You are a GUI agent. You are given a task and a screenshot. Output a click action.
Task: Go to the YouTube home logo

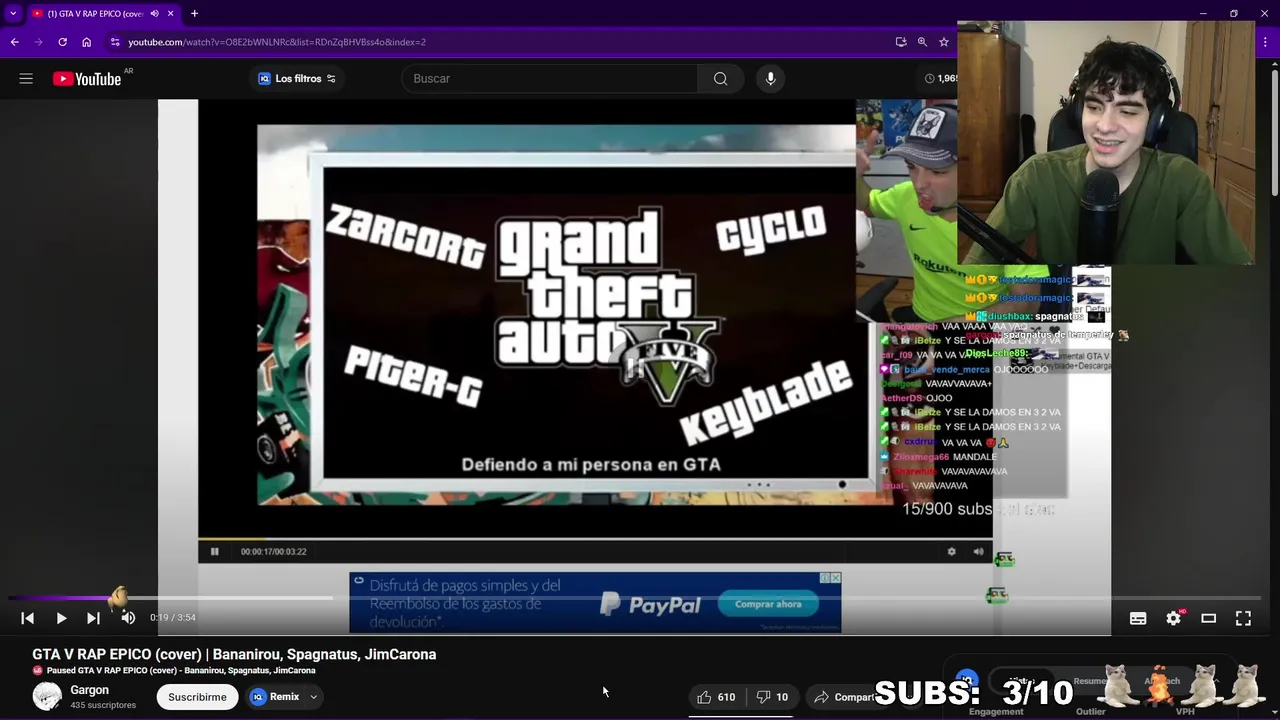(x=87, y=79)
